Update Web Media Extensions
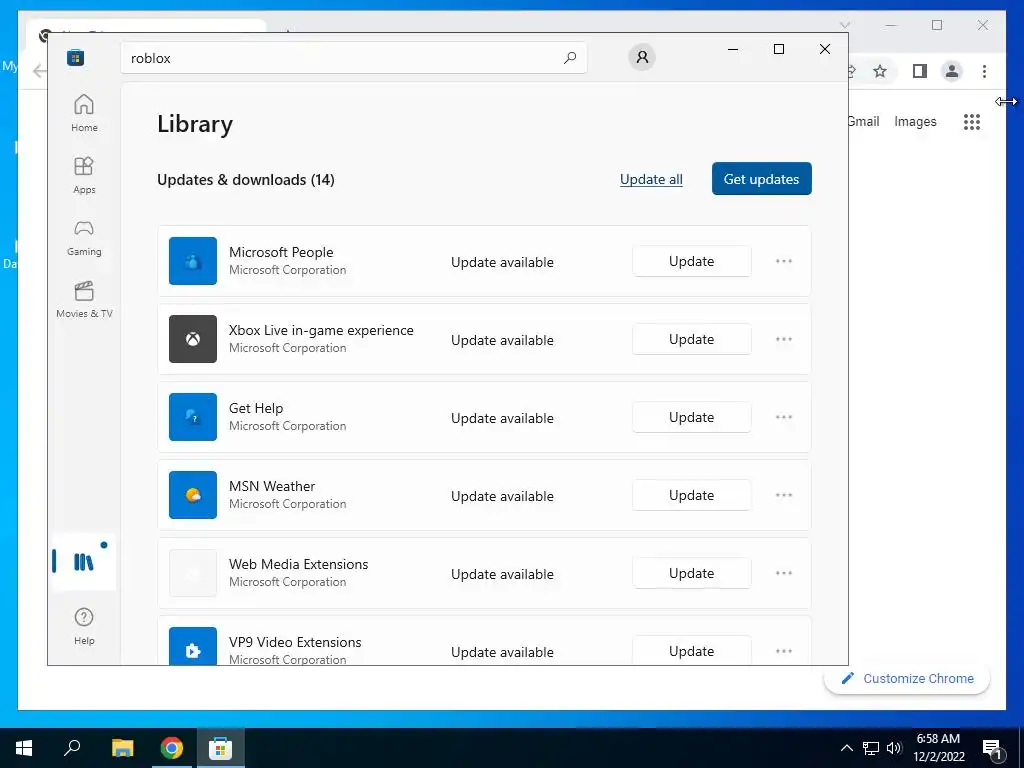1024x768 pixels. [x=692, y=573]
